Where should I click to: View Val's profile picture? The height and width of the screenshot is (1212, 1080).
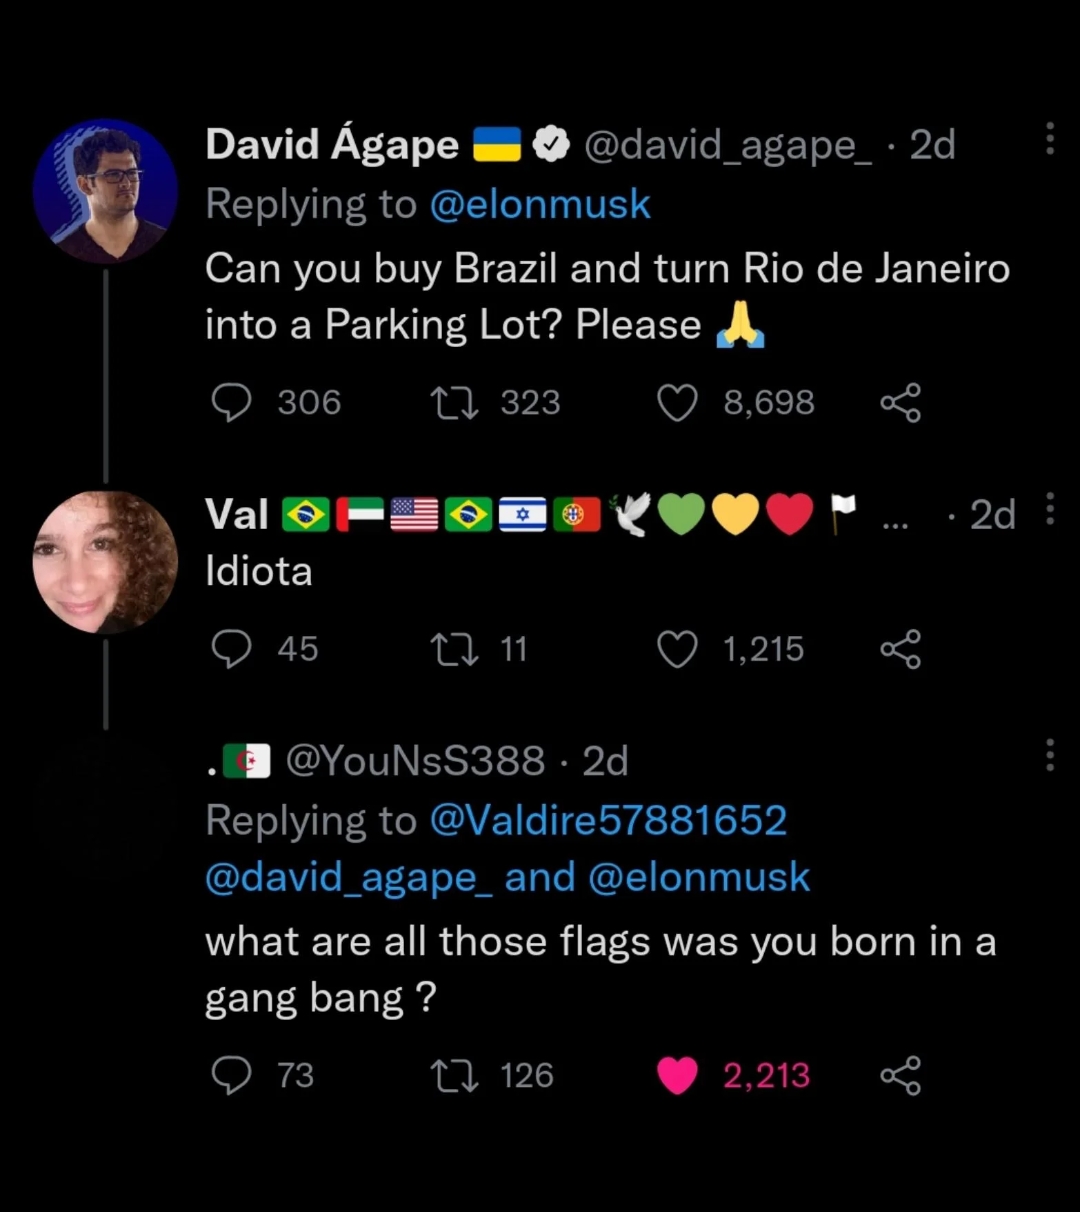click(105, 562)
